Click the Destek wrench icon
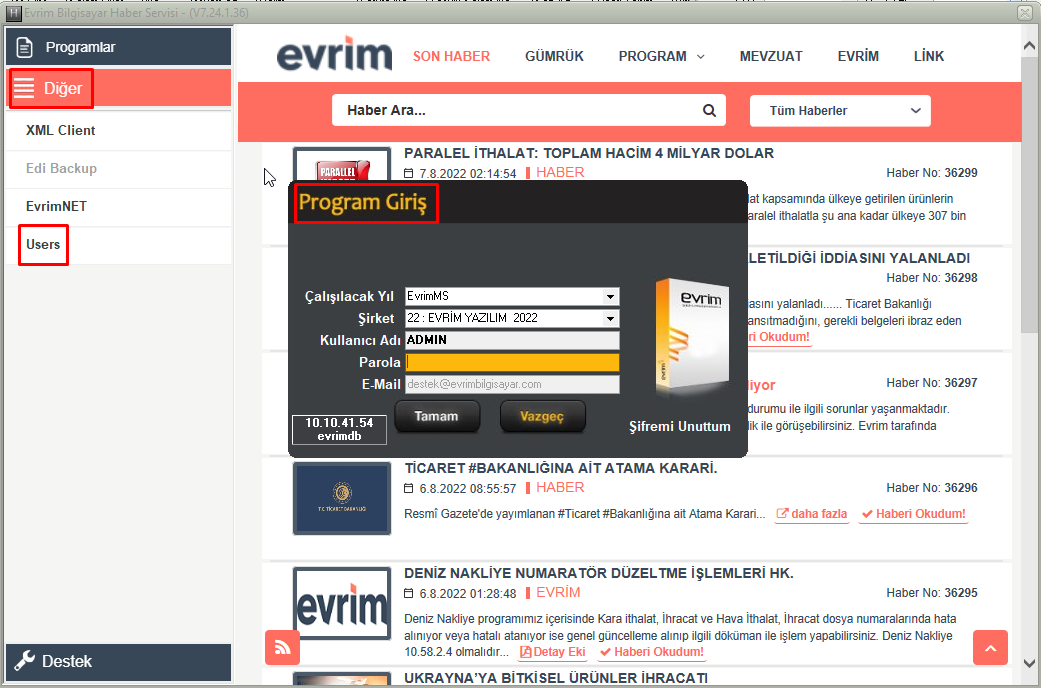This screenshot has width=1041, height=688. tap(25, 661)
